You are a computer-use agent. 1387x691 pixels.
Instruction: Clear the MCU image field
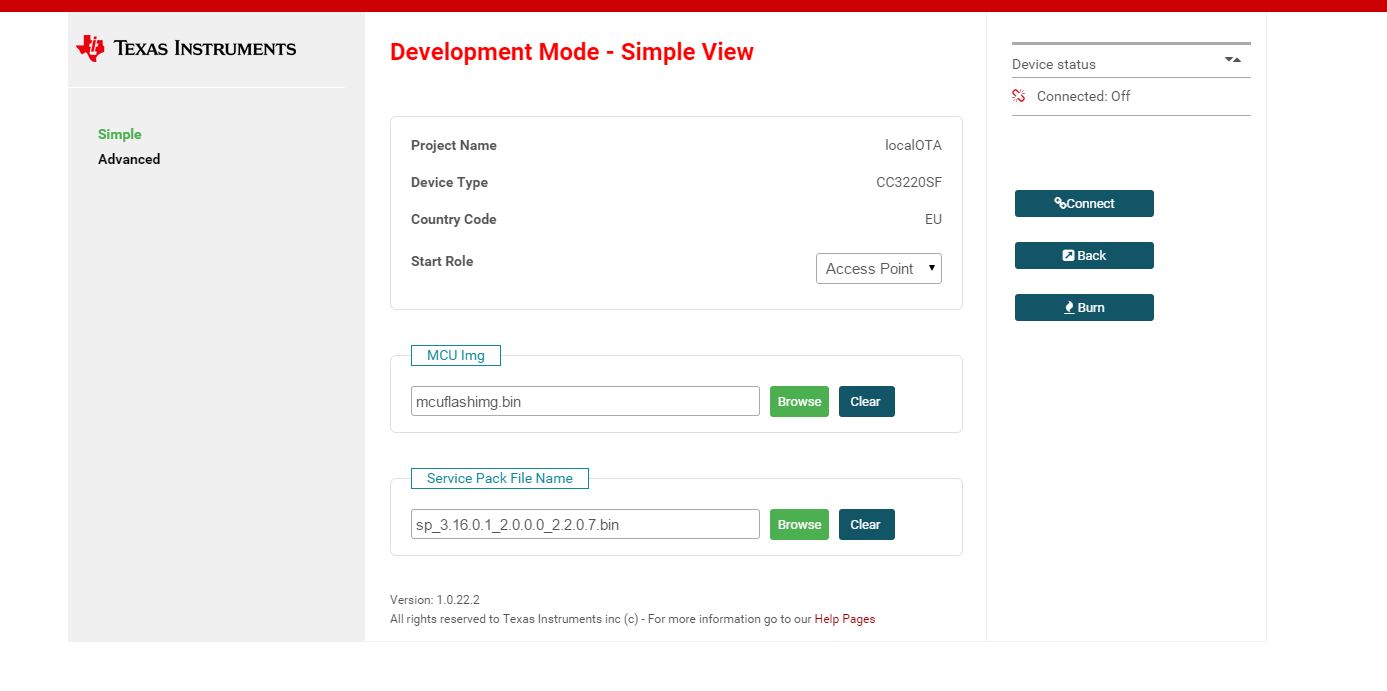tap(866, 401)
